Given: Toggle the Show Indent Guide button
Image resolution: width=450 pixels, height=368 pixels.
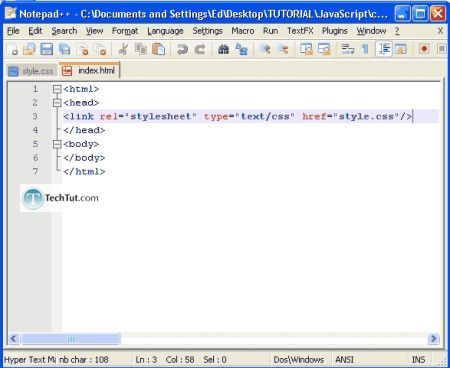Looking at the screenshot, I should click(x=384, y=49).
